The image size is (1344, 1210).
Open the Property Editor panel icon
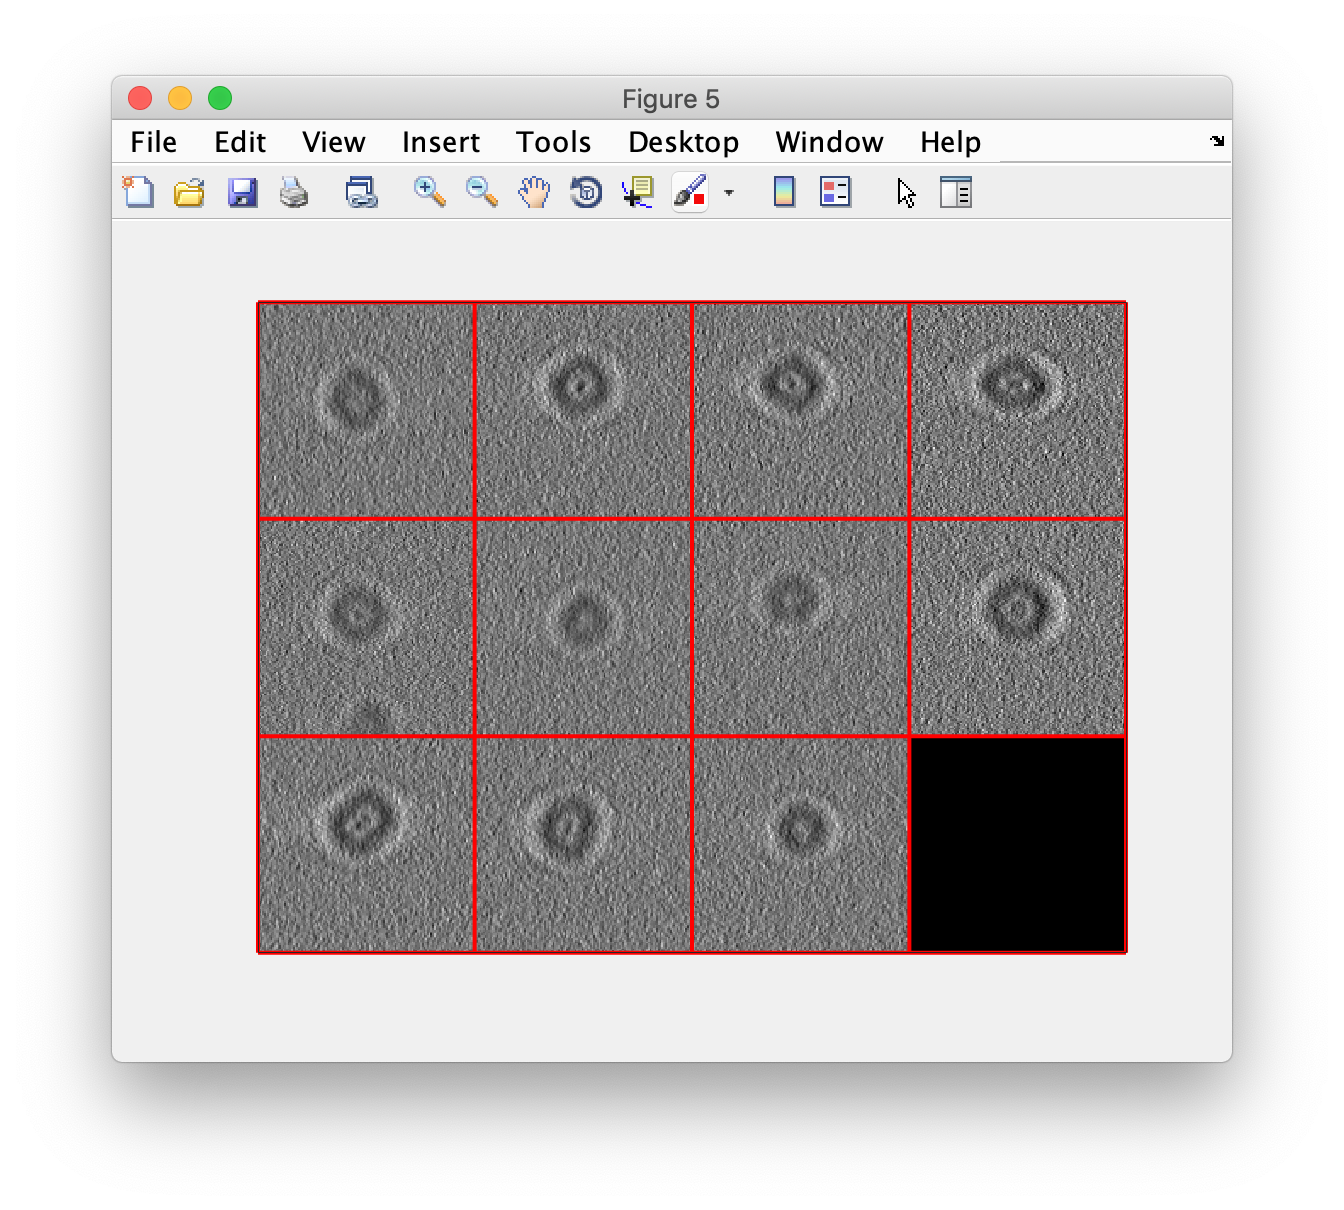[956, 192]
